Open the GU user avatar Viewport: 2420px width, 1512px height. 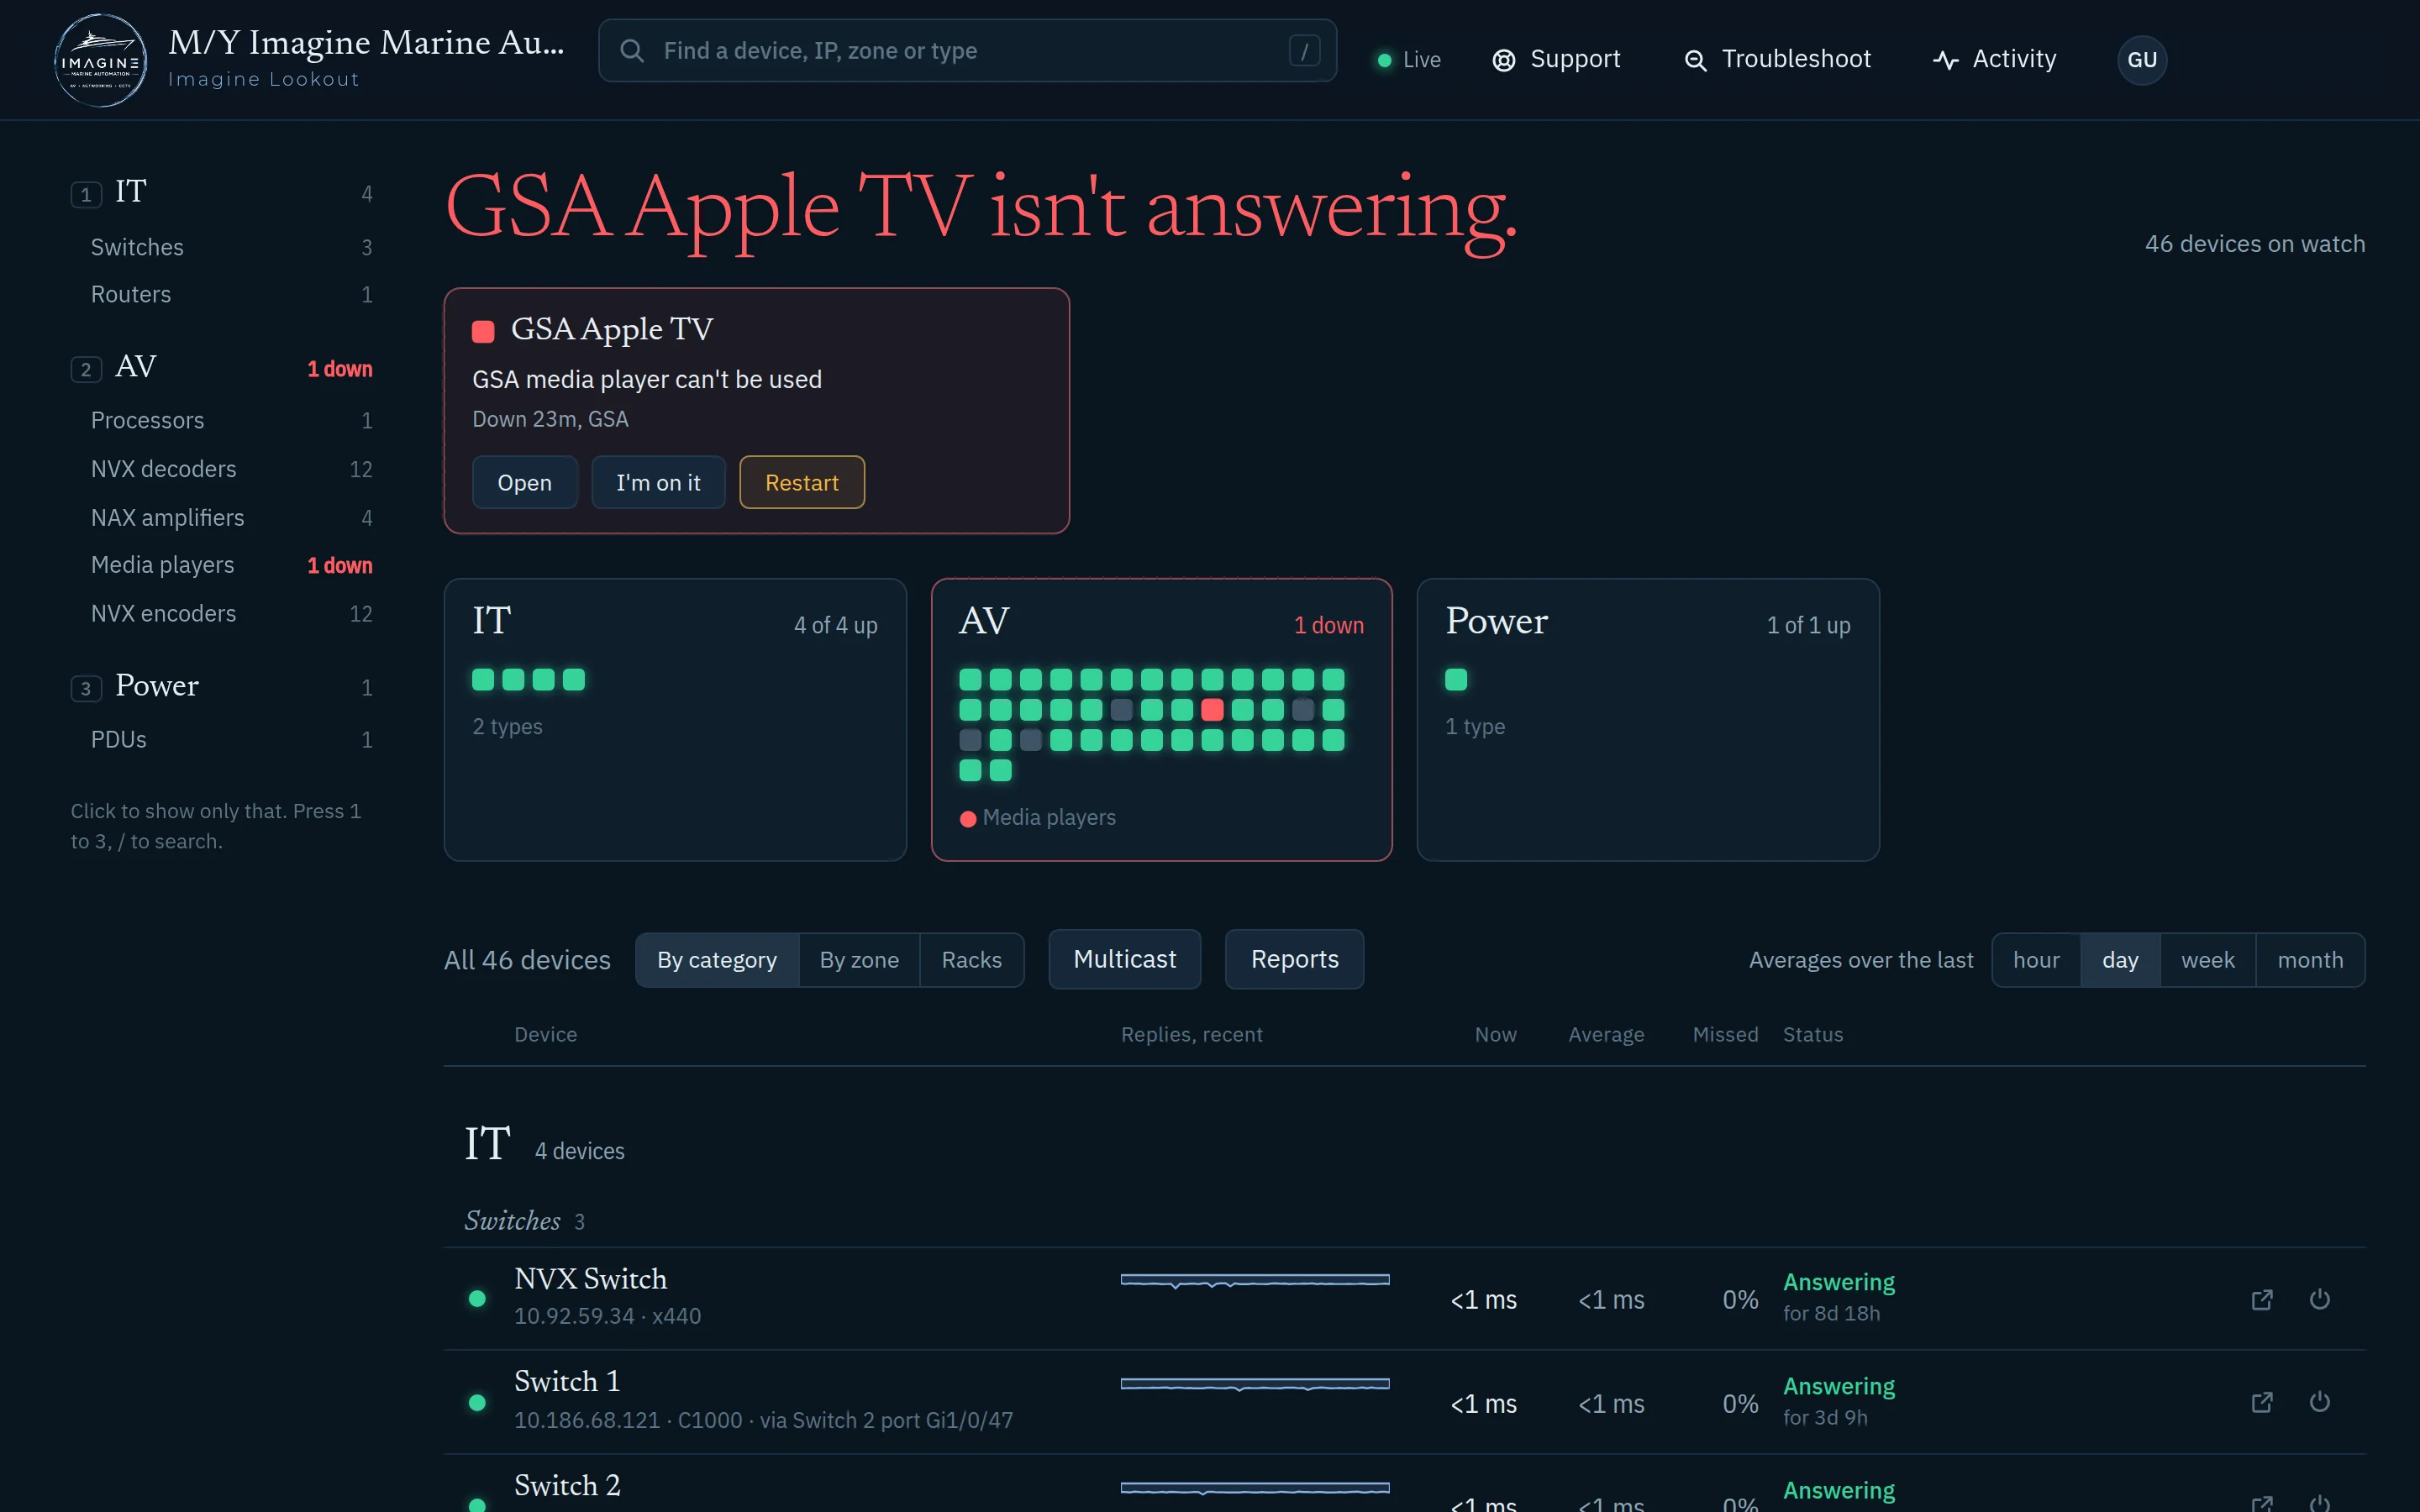[x=2142, y=60]
